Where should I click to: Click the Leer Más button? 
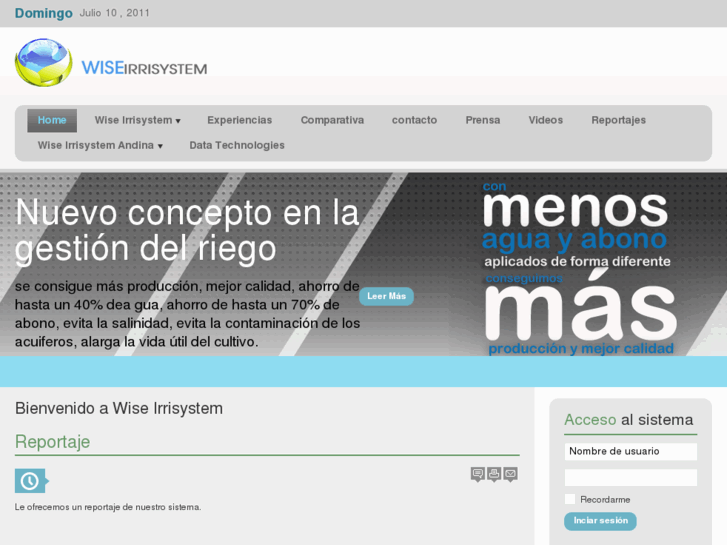386,296
